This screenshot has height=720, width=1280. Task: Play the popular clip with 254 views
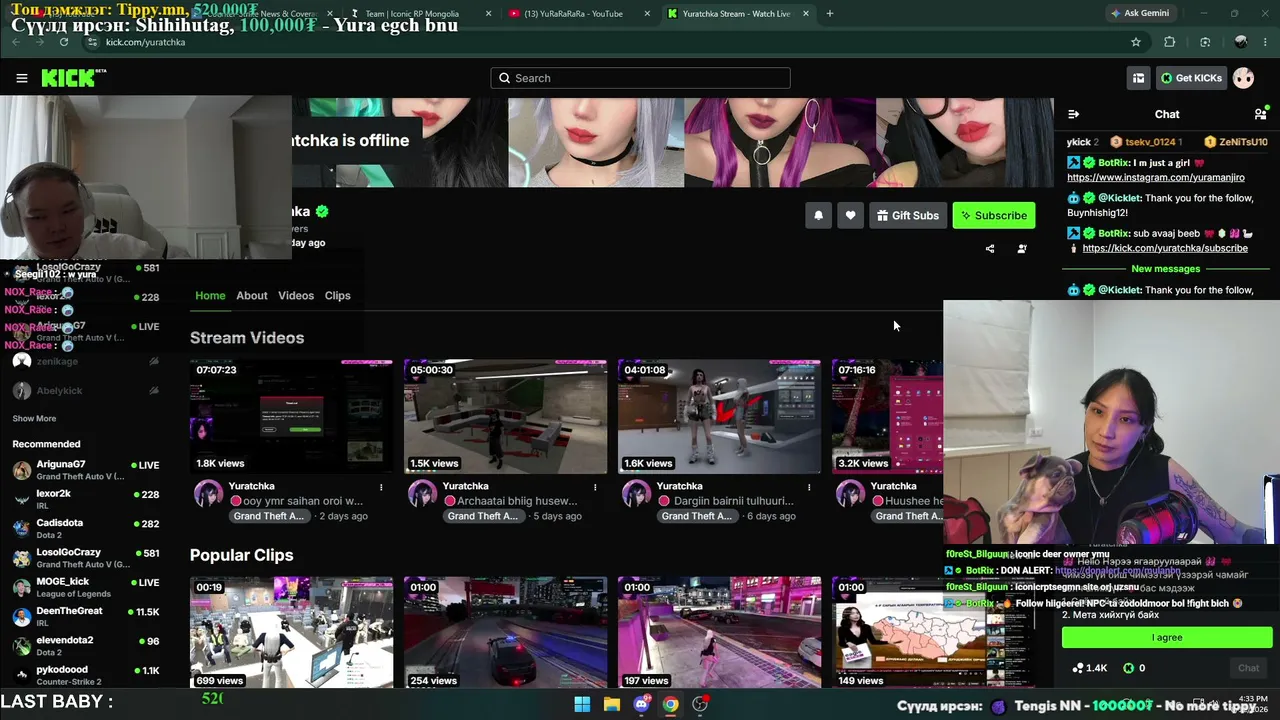pos(505,632)
